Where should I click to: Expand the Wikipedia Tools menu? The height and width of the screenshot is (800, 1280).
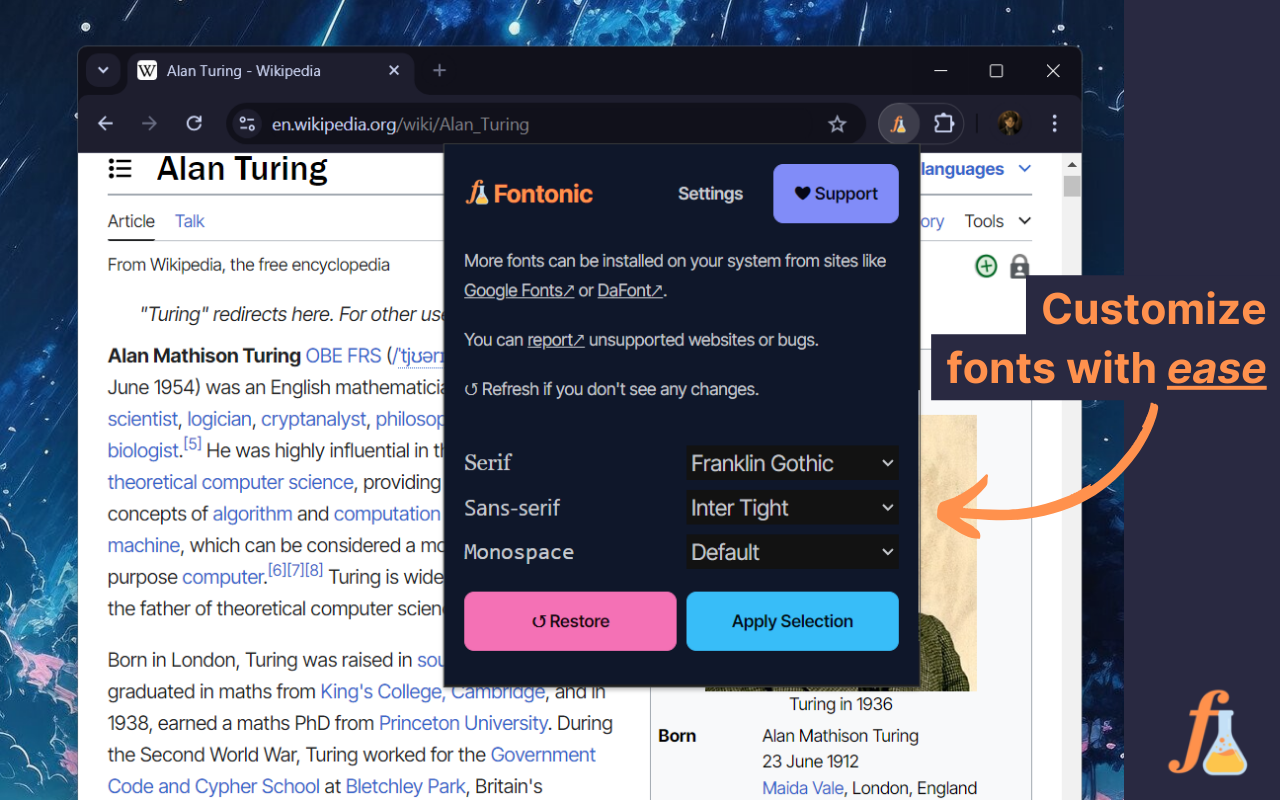tap(997, 221)
